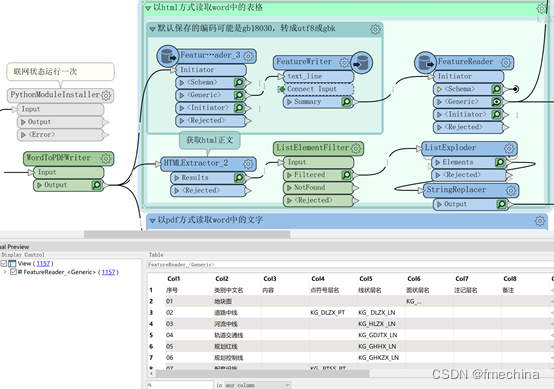Toggle the View checkbox in Display Control

click(x=4, y=264)
